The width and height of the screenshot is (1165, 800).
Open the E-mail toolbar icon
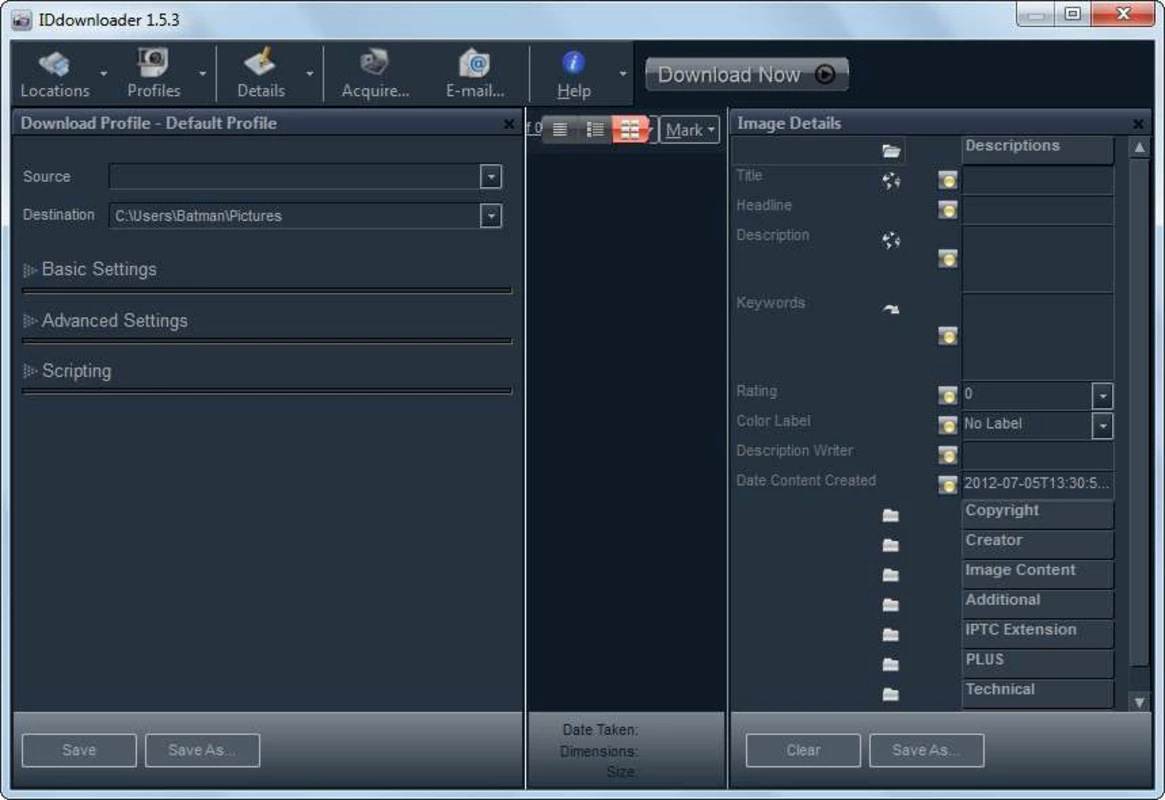[x=474, y=63]
